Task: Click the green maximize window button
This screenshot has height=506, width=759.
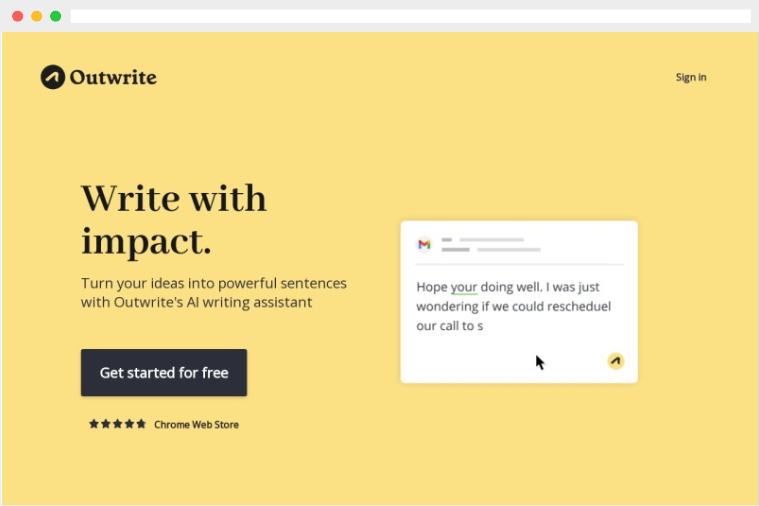Action: [56, 16]
